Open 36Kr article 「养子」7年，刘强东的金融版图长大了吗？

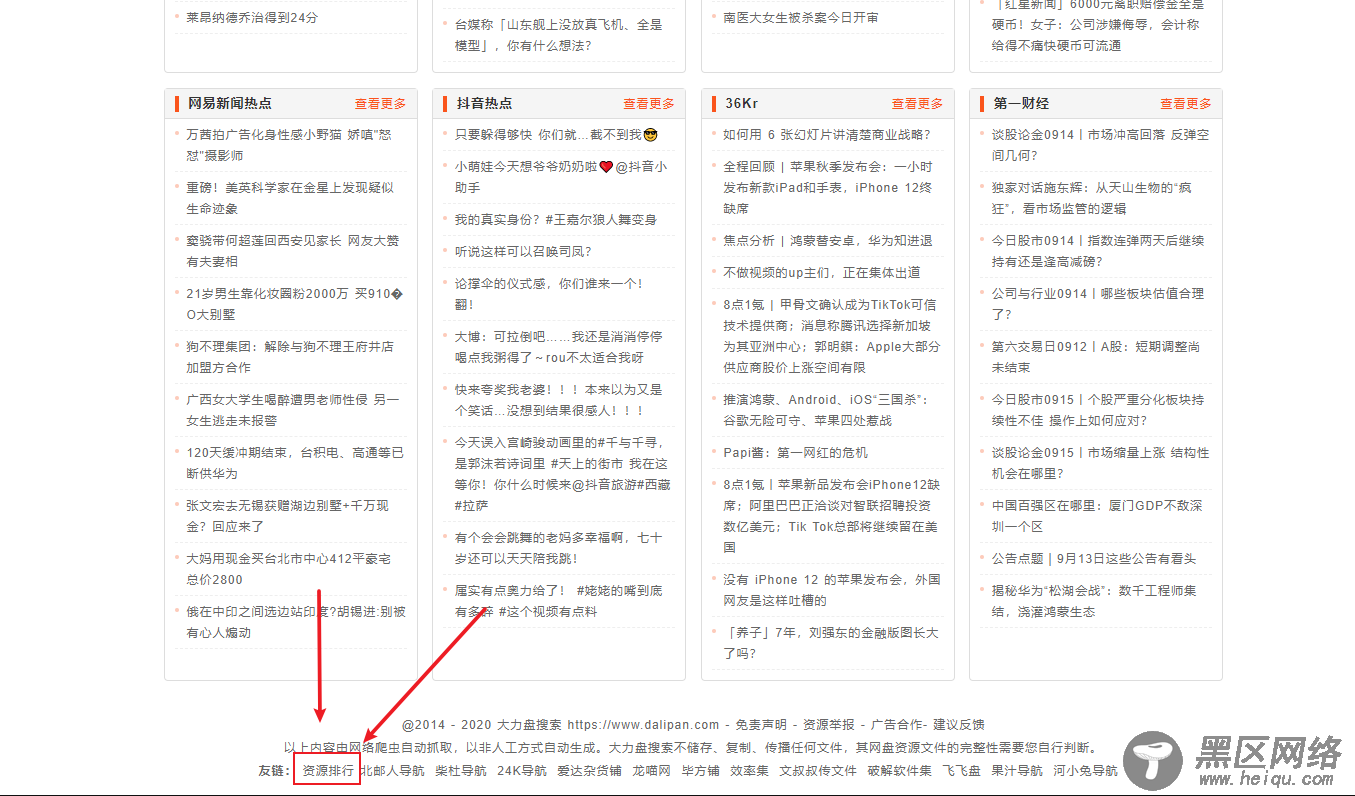[831, 643]
